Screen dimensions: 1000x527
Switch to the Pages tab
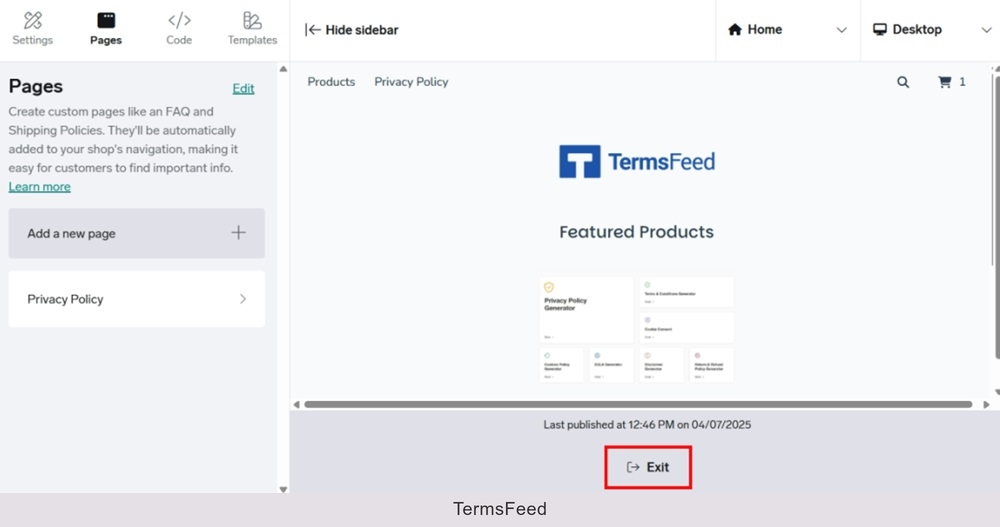pyautogui.click(x=106, y=29)
